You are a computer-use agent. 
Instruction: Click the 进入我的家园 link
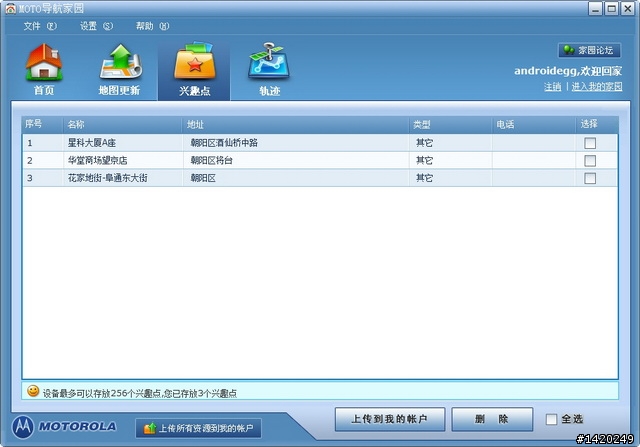pyautogui.click(x=597, y=87)
